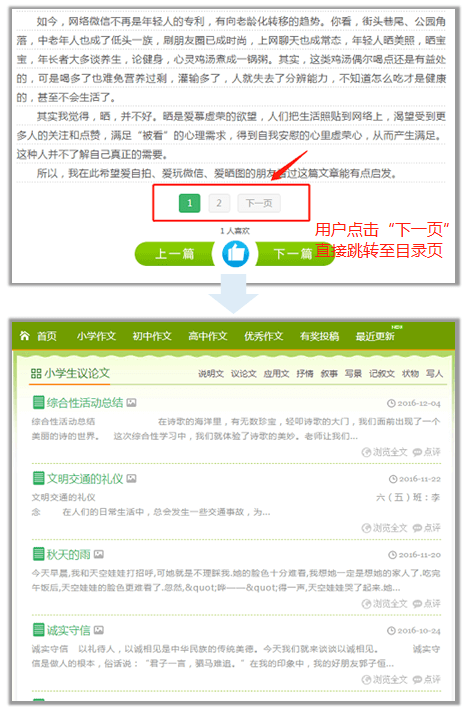The image size is (475, 710).
Task: Switch to the 高中作文 navigation tab
Action: point(208,336)
